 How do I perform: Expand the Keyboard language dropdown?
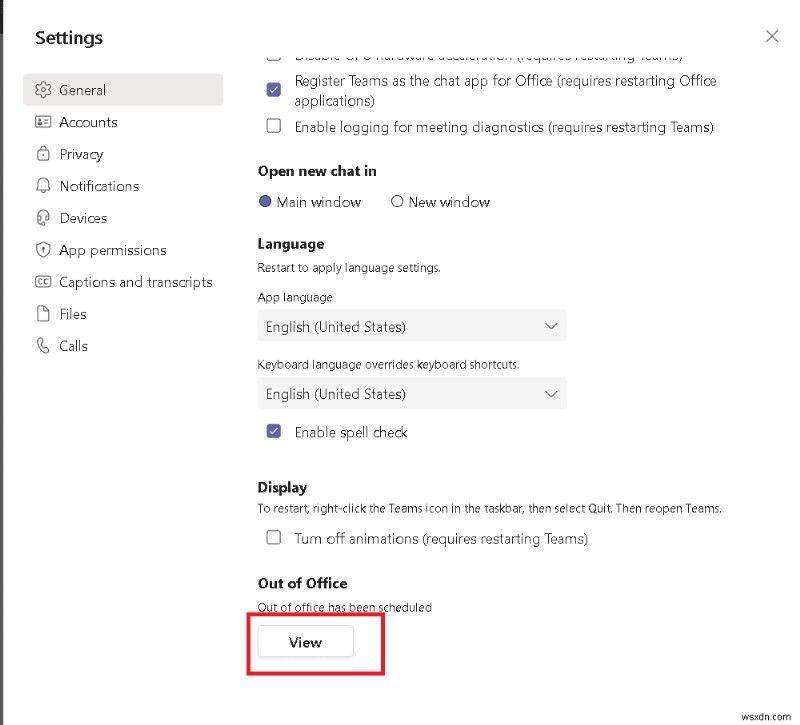coord(412,394)
